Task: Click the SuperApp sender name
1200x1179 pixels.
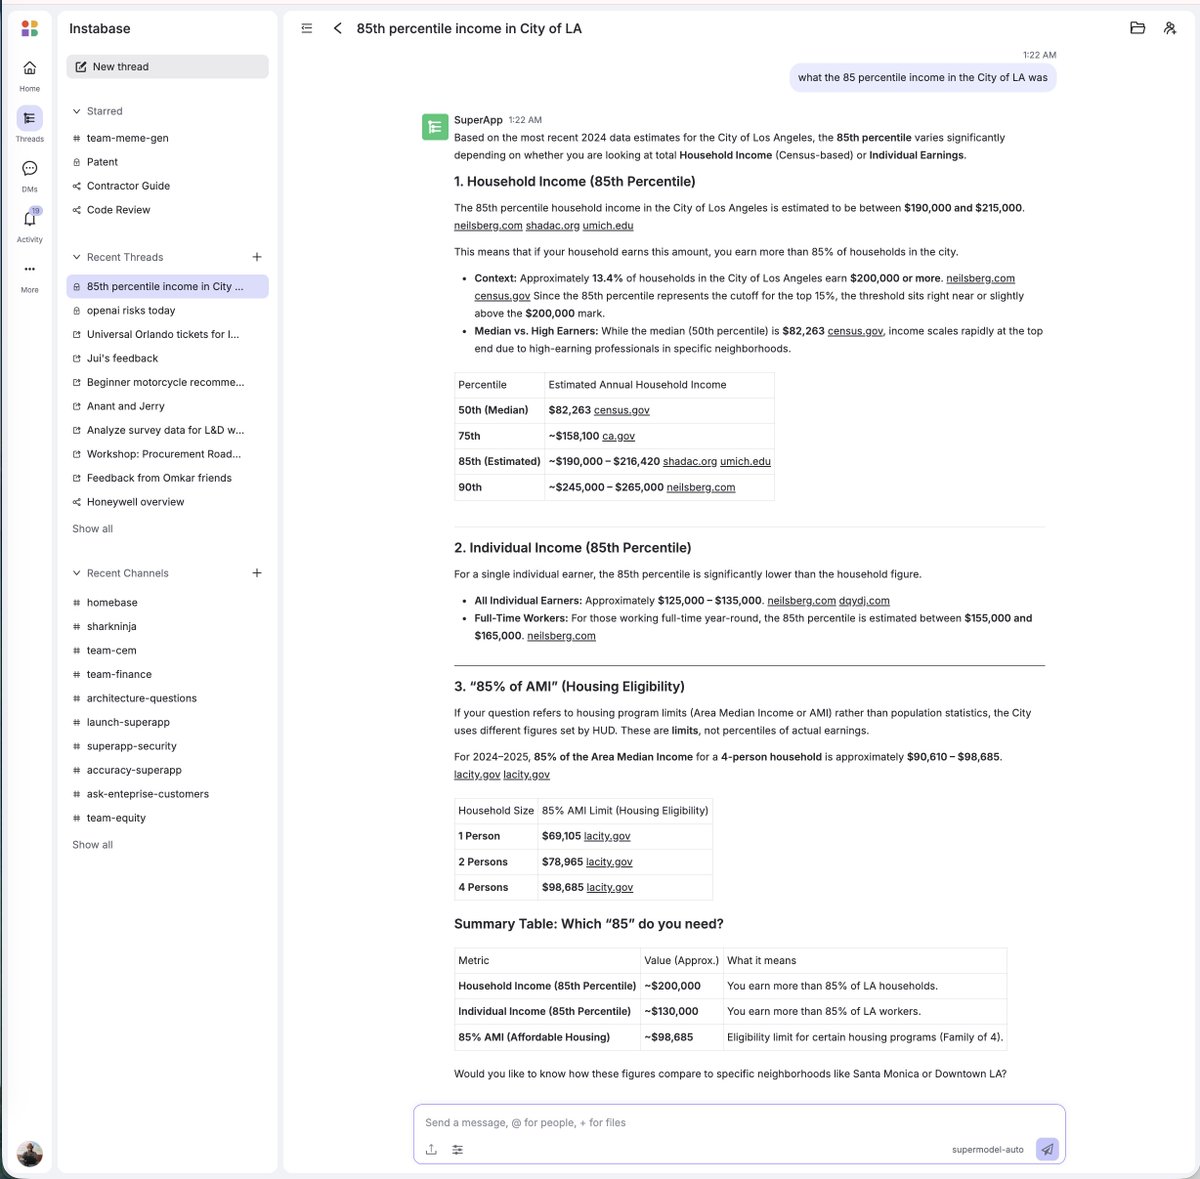Action: click(x=478, y=120)
